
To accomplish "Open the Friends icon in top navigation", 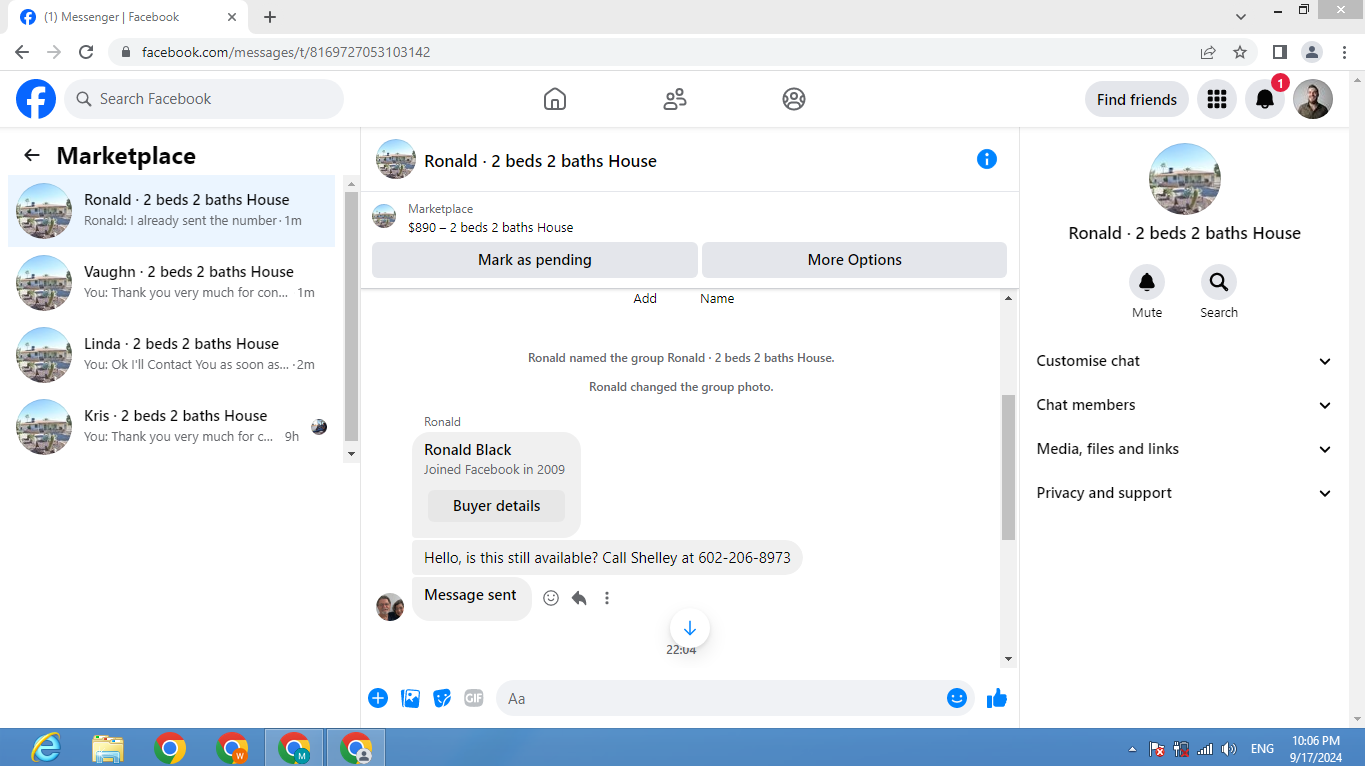I will click(x=675, y=99).
